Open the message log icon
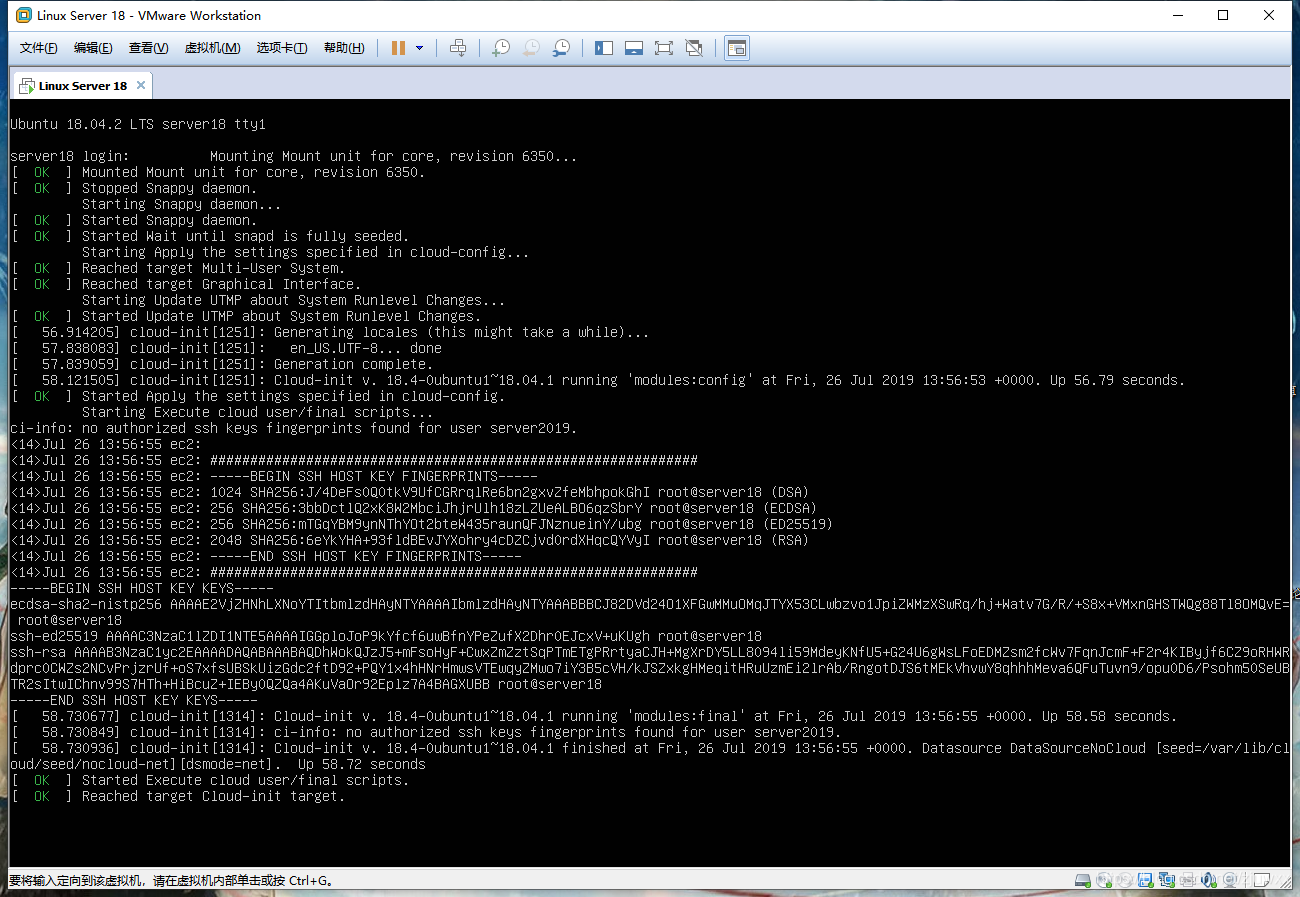The width and height of the screenshot is (1300, 897). [1261, 880]
